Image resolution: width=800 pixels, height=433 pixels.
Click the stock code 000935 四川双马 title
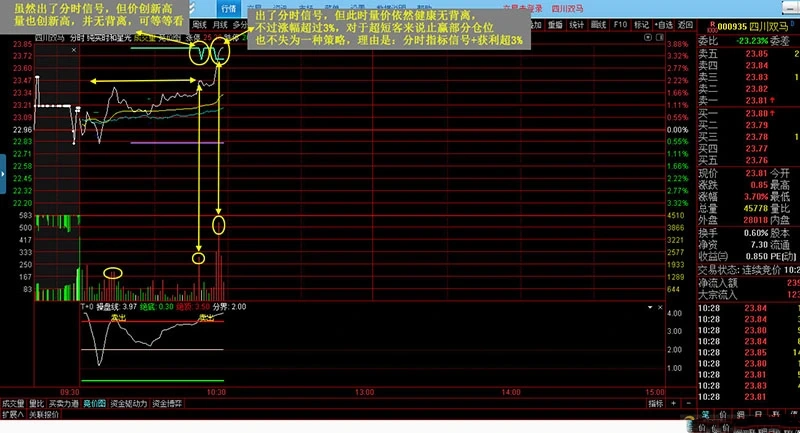tap(753, 27)
